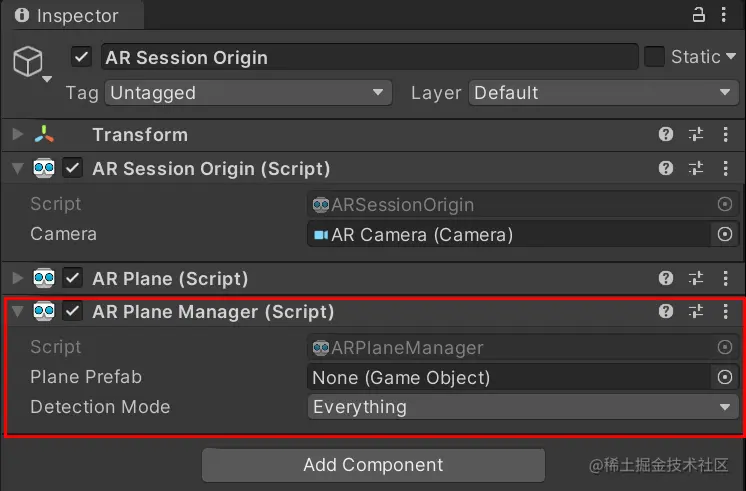The image size is (746, 491).
Task: Open Detection Mode dropdown set to Everything
Action: tap(523, 407)
